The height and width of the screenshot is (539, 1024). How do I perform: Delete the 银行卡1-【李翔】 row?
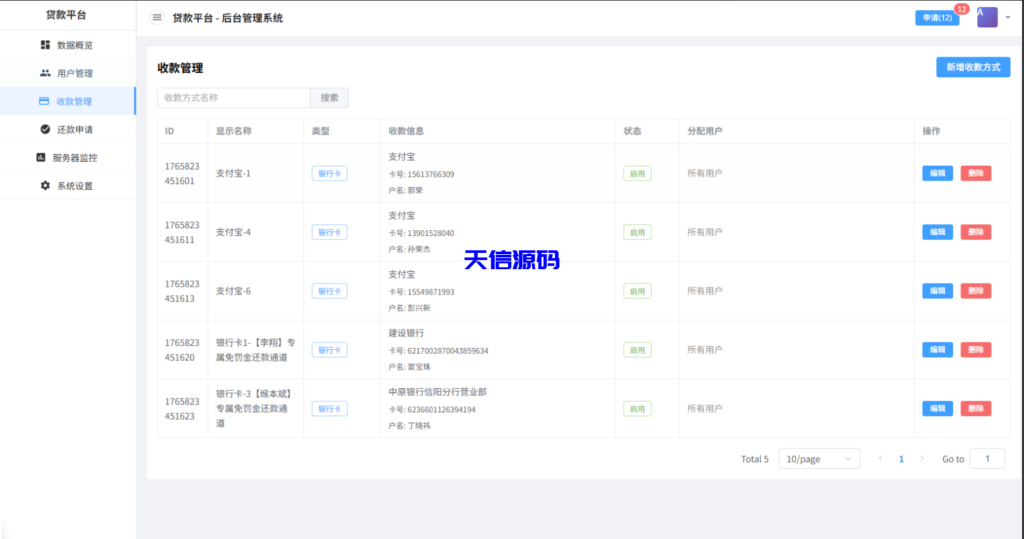(976, 350)
